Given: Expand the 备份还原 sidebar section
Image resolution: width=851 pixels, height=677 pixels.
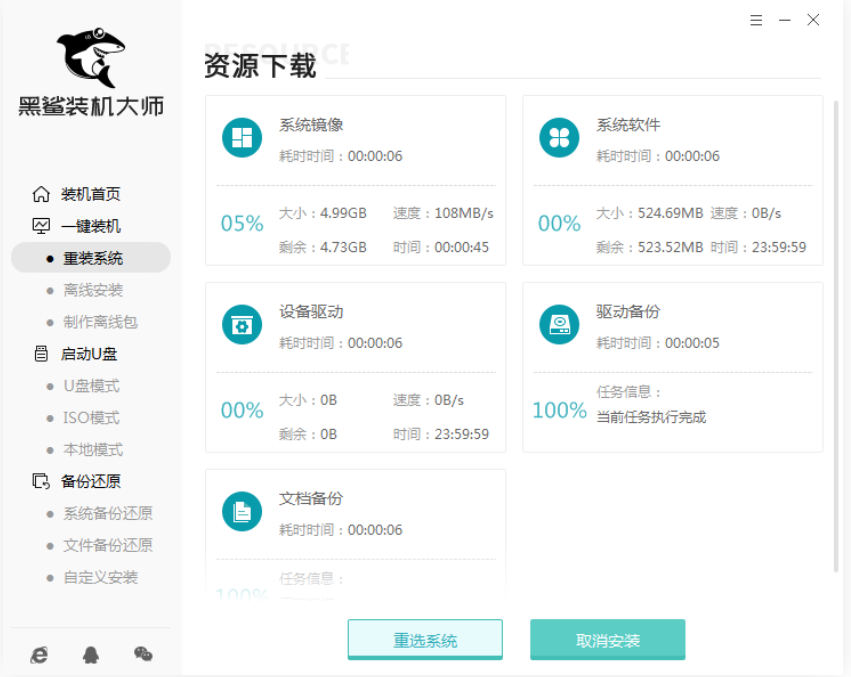Looking at the screenshot, I should [x=90, y=481].
